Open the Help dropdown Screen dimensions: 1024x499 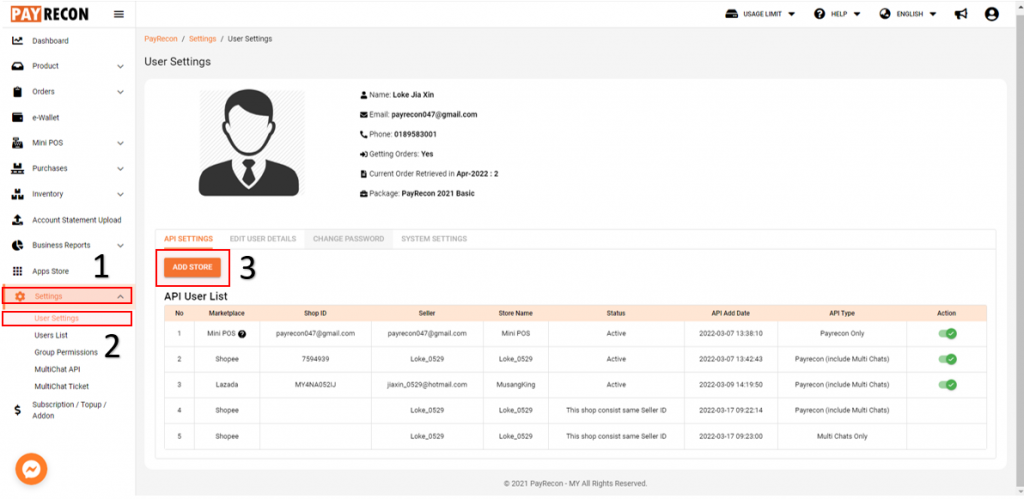pyautogui.click(x=837, y=14)
